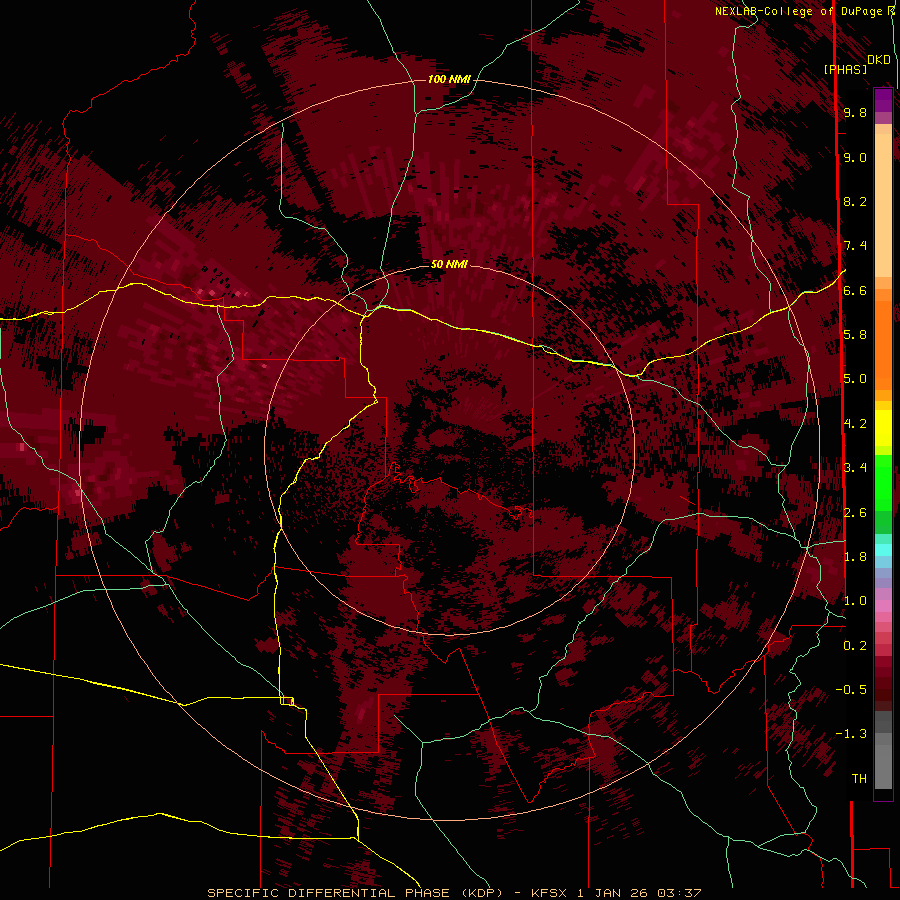The width and height of the screenshot is (900, 900).
Task: Click the 4.2 legend value
Action: [x=855, y=424]
